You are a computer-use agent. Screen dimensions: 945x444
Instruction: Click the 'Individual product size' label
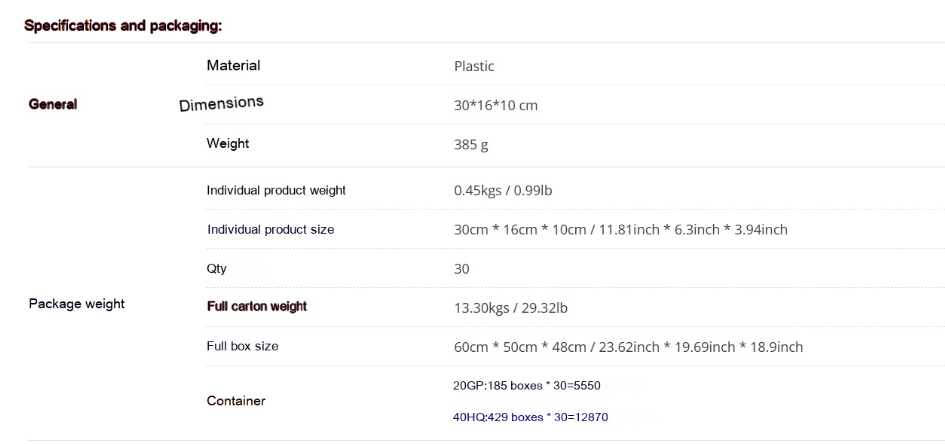coord(271,230)
